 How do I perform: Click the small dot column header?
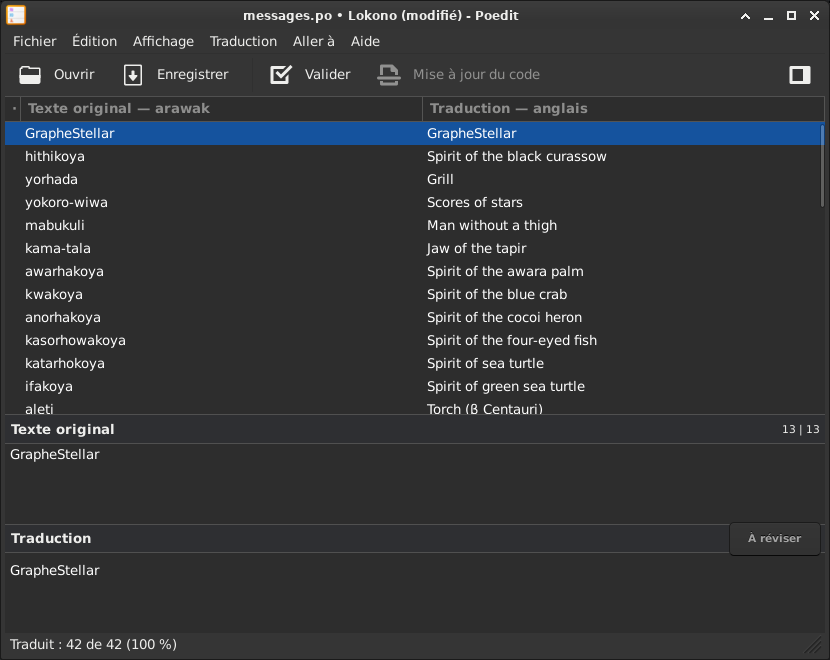[x=13, y=108]
